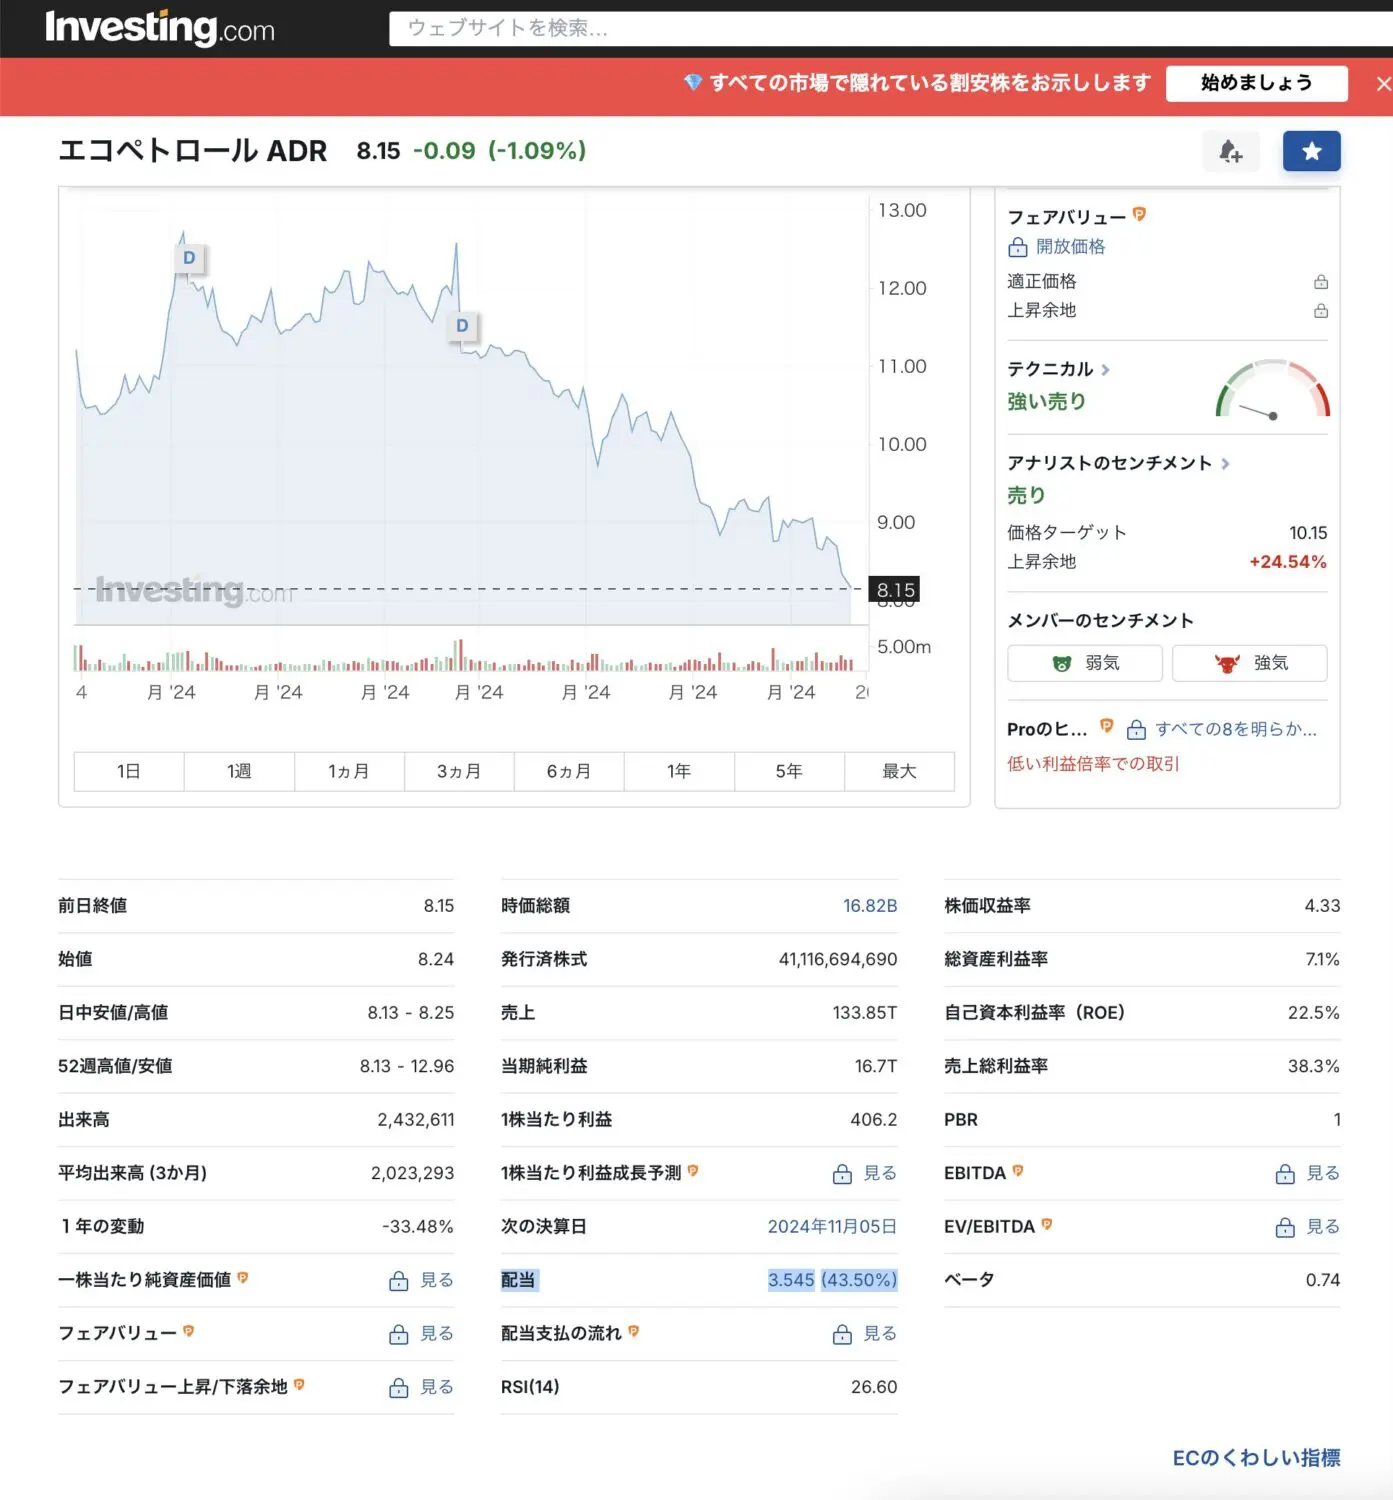Vote 弱気 bearish sentiment
1393x1500 pixels.
pyautogui.click(x=1085, y=663)
